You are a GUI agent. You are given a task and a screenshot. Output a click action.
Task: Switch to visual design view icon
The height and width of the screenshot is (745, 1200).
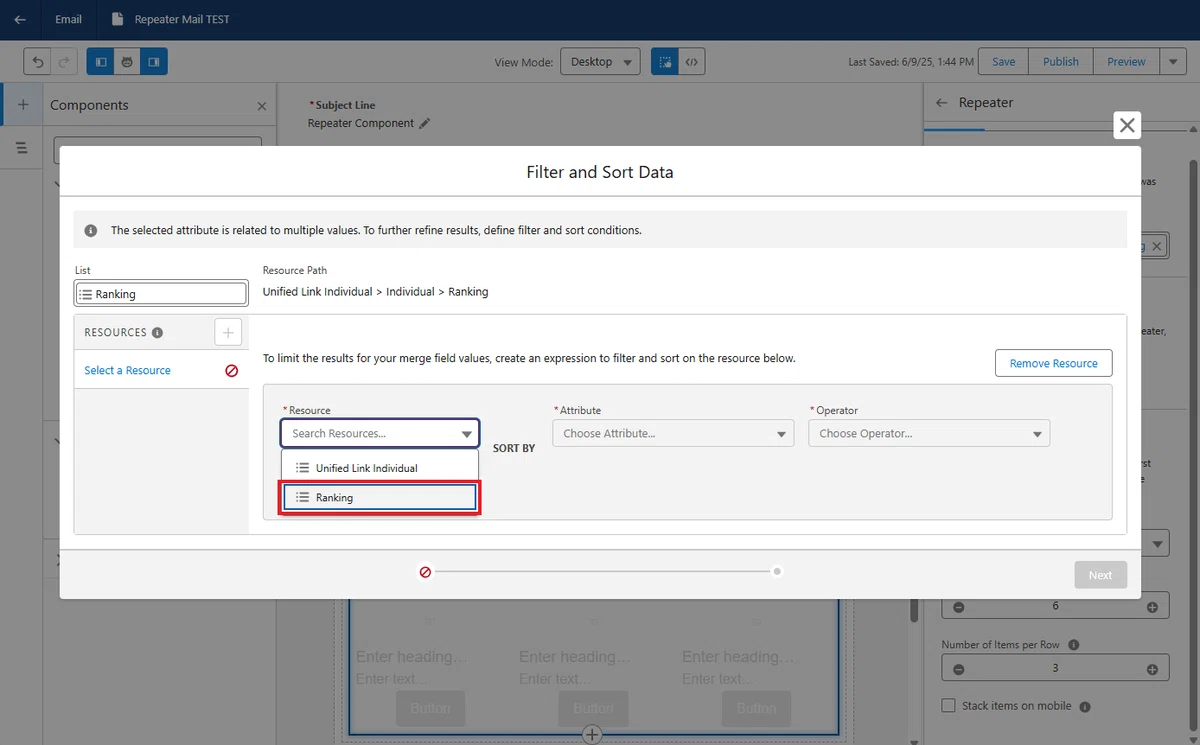tap(664, 62)
